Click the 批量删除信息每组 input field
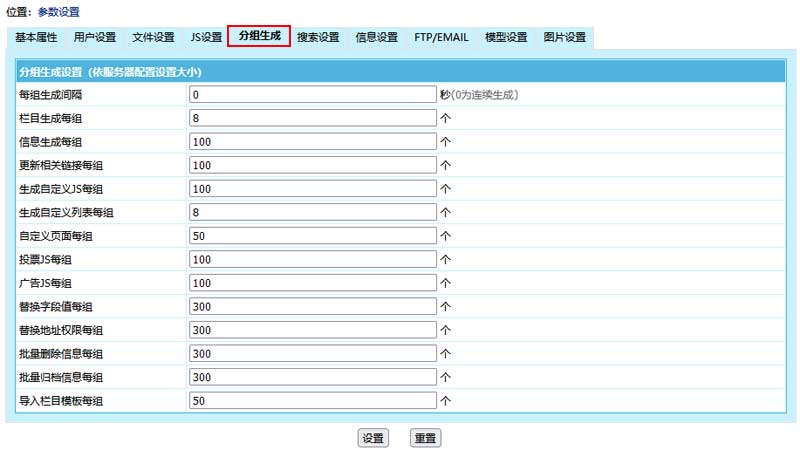The width and height of the screenshot is (800, 464). (312, 353)
